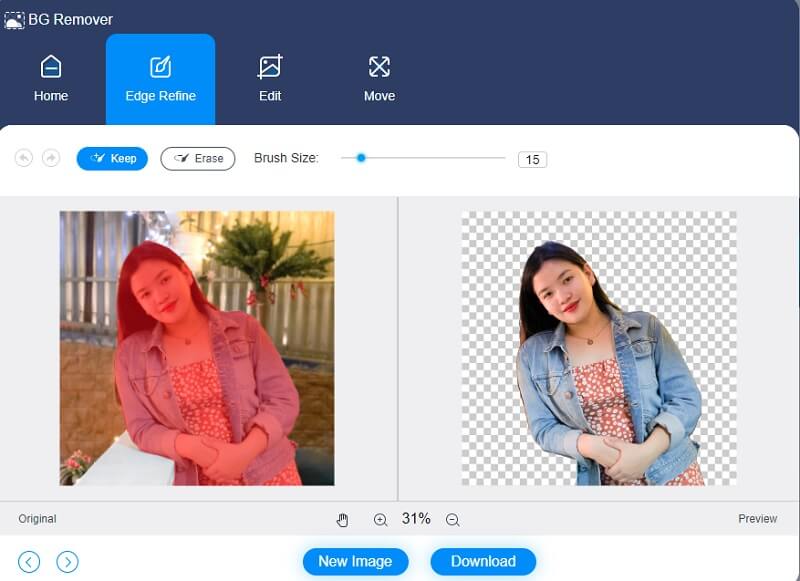Select the hand pan tool
The image size is (800, 581).
(343, 519)
